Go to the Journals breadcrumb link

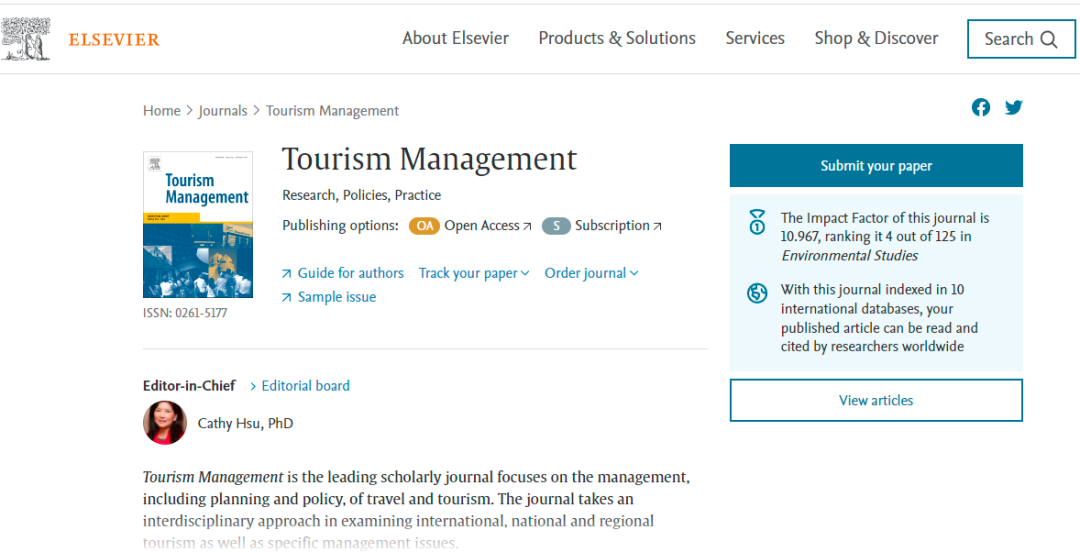pos(222,111)
